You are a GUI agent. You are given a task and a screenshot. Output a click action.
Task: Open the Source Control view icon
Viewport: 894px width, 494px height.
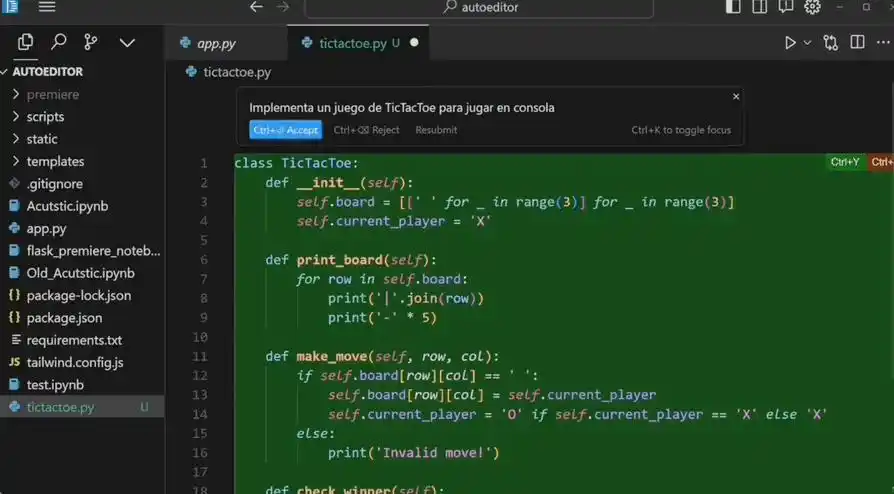[x=91, y=42]
